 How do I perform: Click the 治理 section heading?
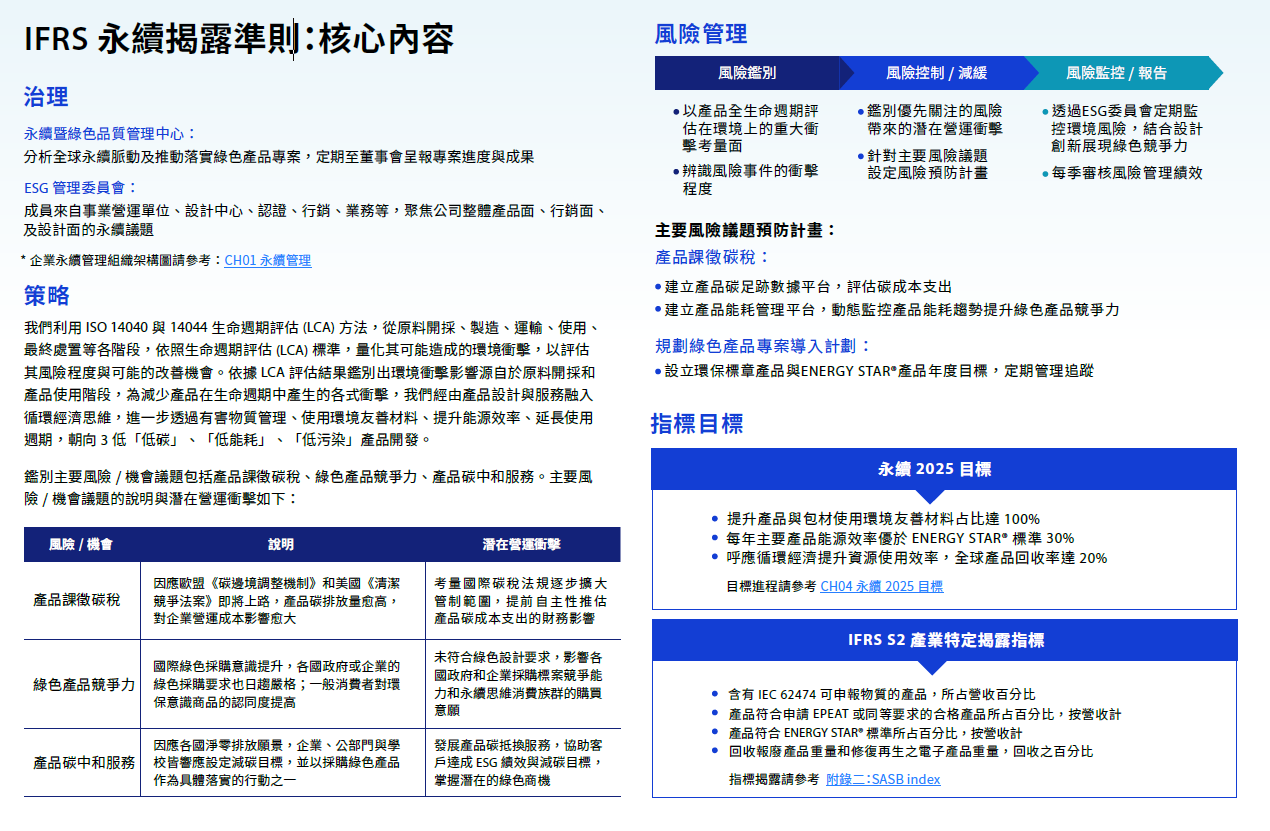pos(46,97)
